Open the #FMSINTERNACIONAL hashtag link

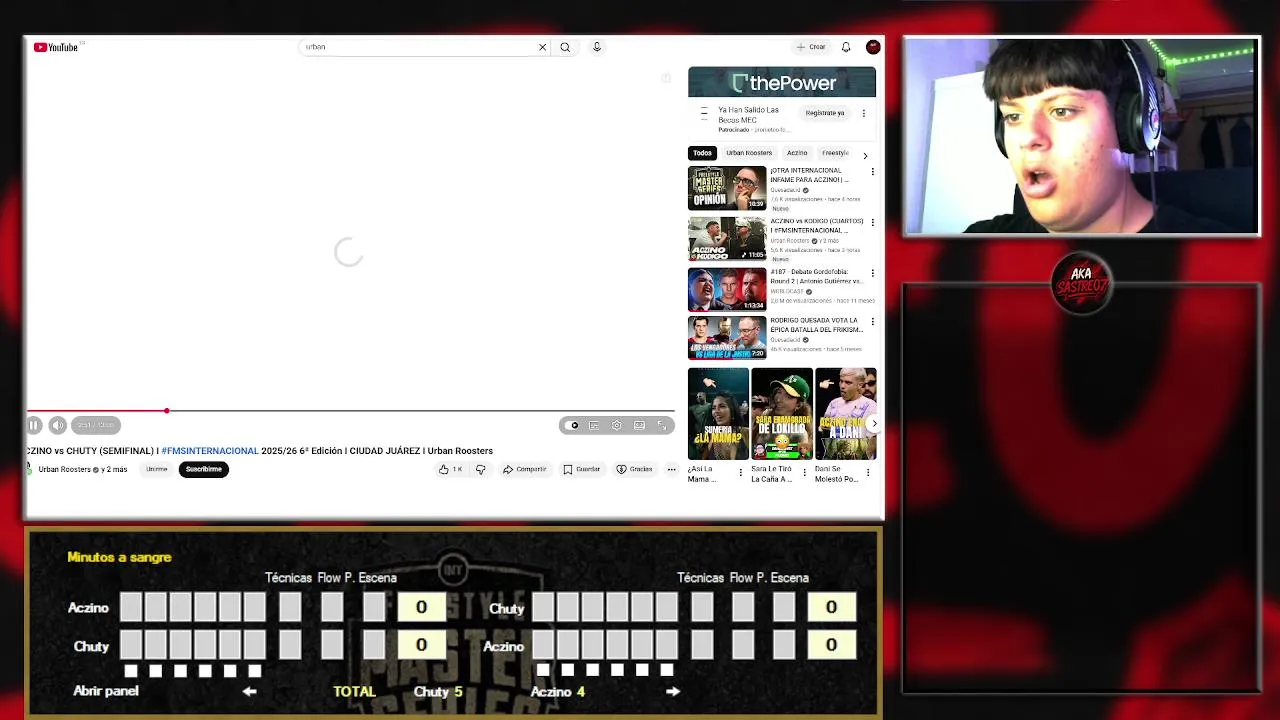(x=209, y=451)
